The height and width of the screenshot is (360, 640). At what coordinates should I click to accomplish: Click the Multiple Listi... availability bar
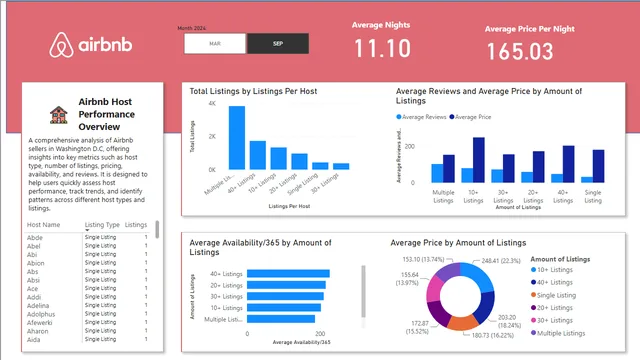point(281,319)
